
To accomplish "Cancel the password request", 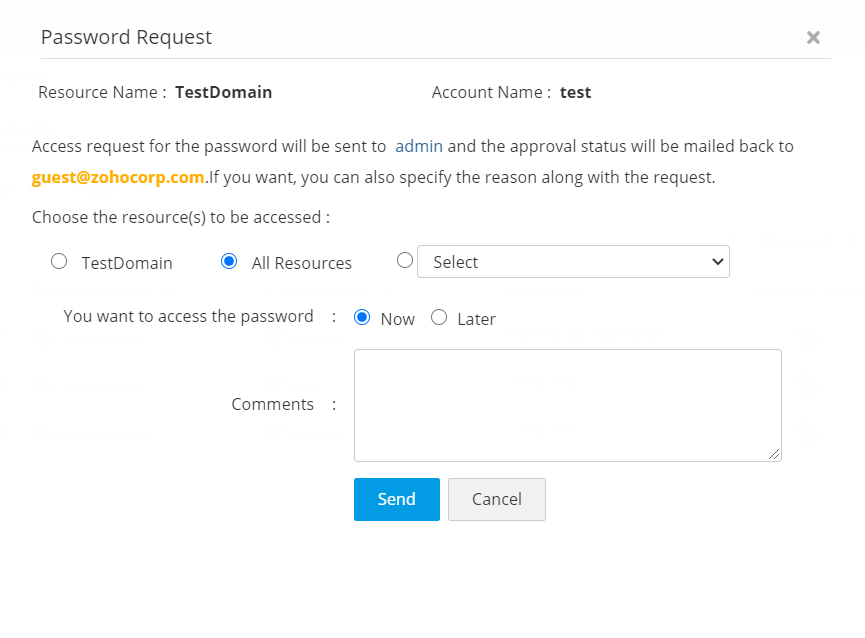I will pos(496,499).
